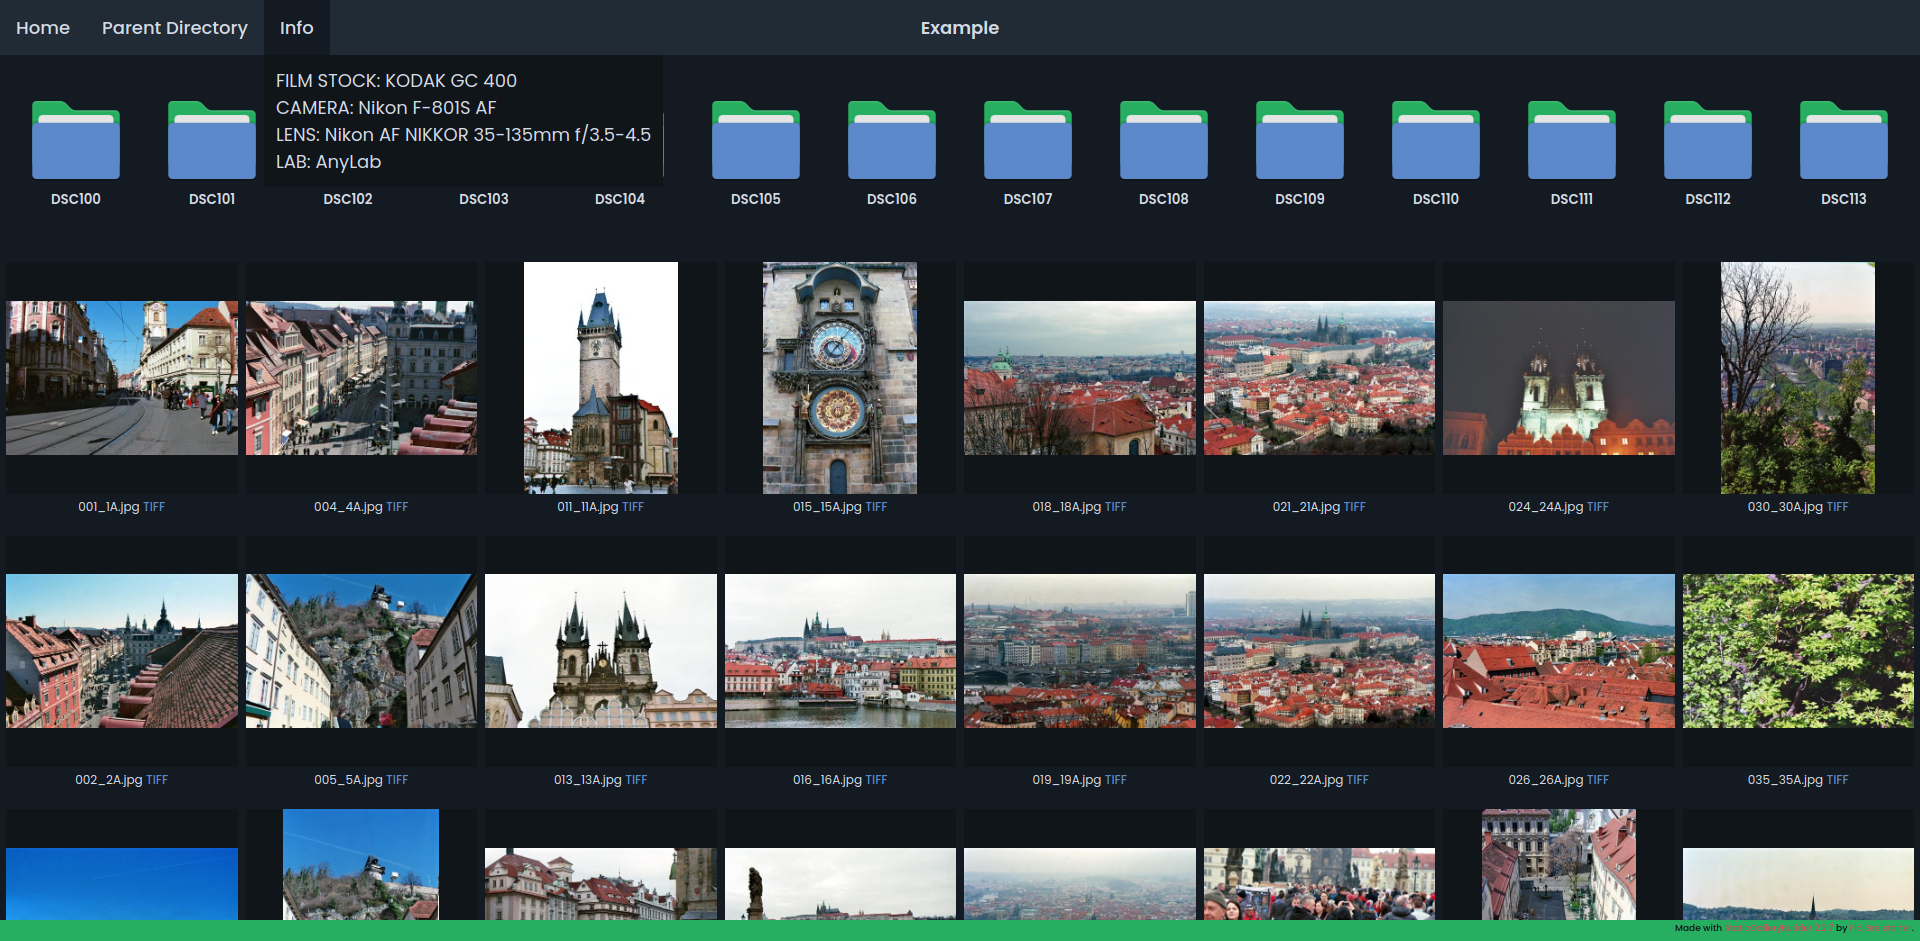Open thumbnail of 002_2A.jpg rooftops
Screen dimensions: 1920x941
point(122,651)
